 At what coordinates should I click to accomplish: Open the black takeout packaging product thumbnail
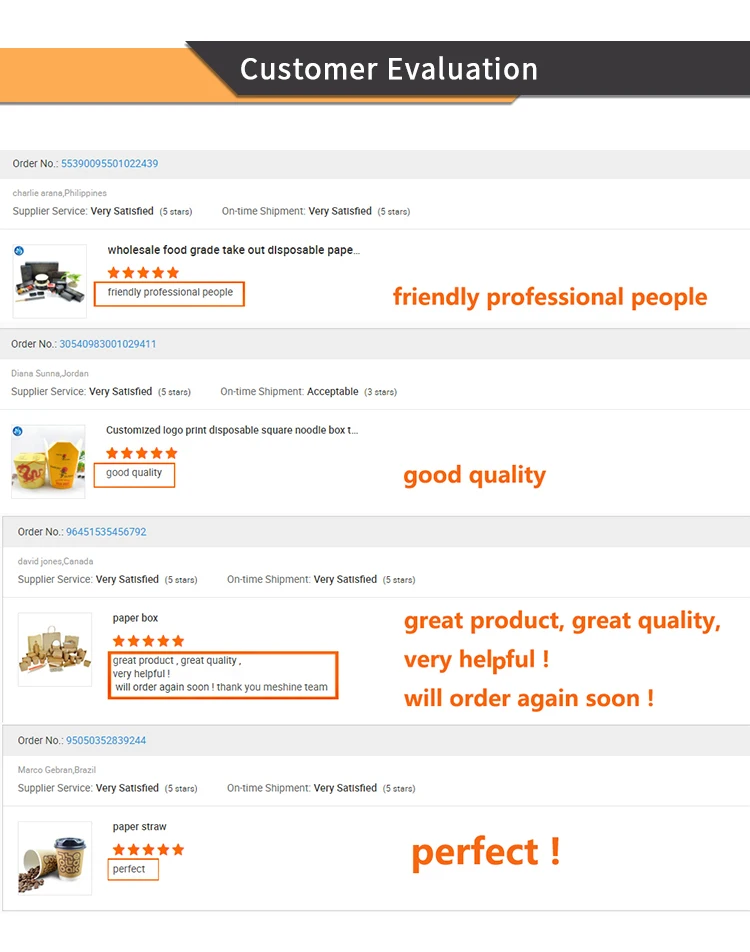tap(50, 281)
